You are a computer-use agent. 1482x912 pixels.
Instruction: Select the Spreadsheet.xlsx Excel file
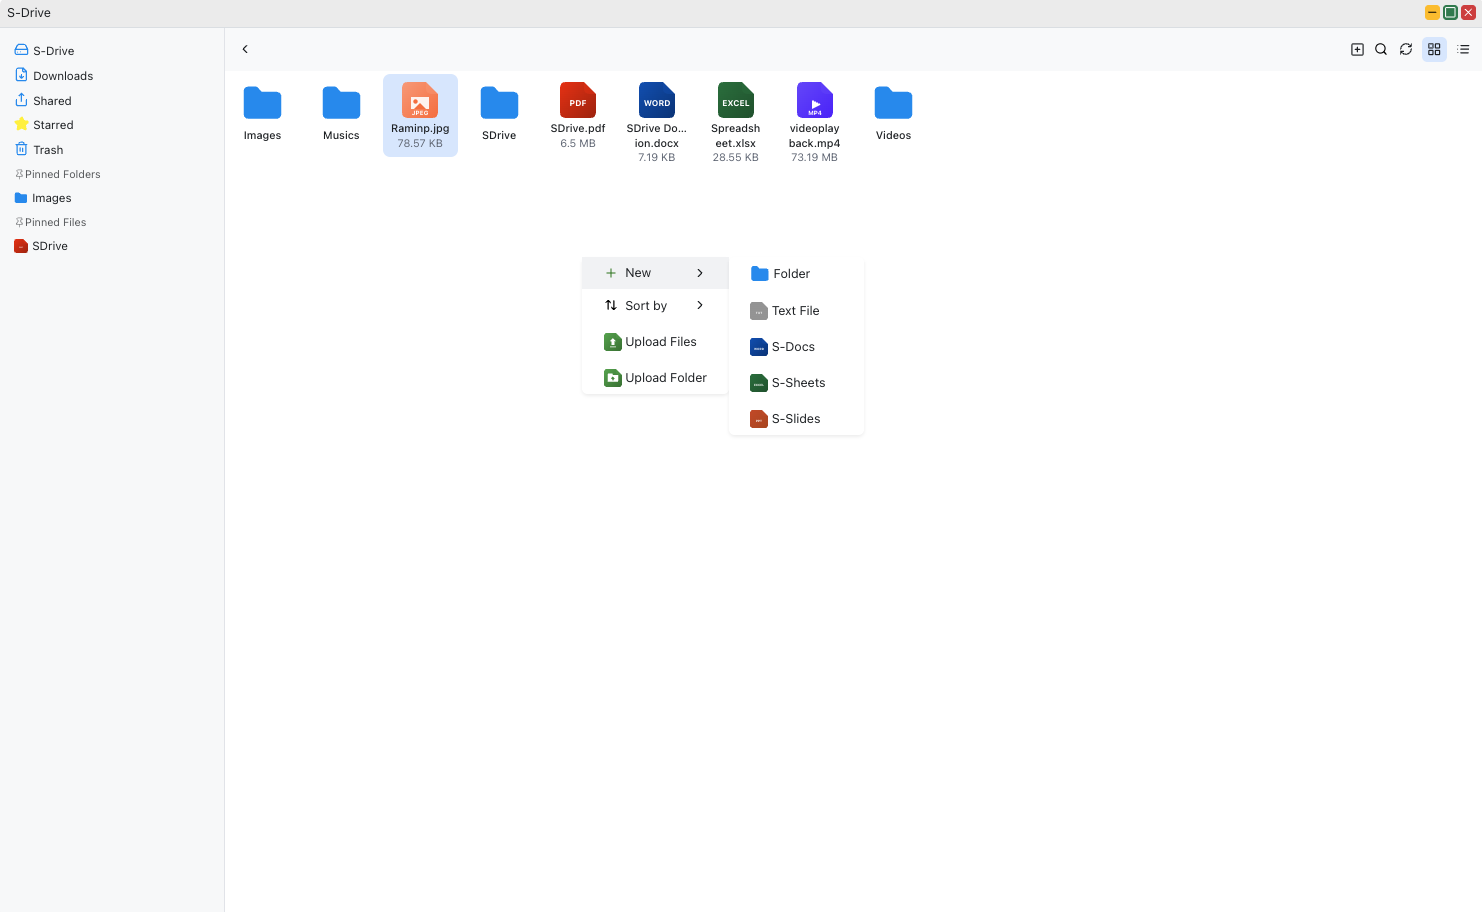point(735,101)
